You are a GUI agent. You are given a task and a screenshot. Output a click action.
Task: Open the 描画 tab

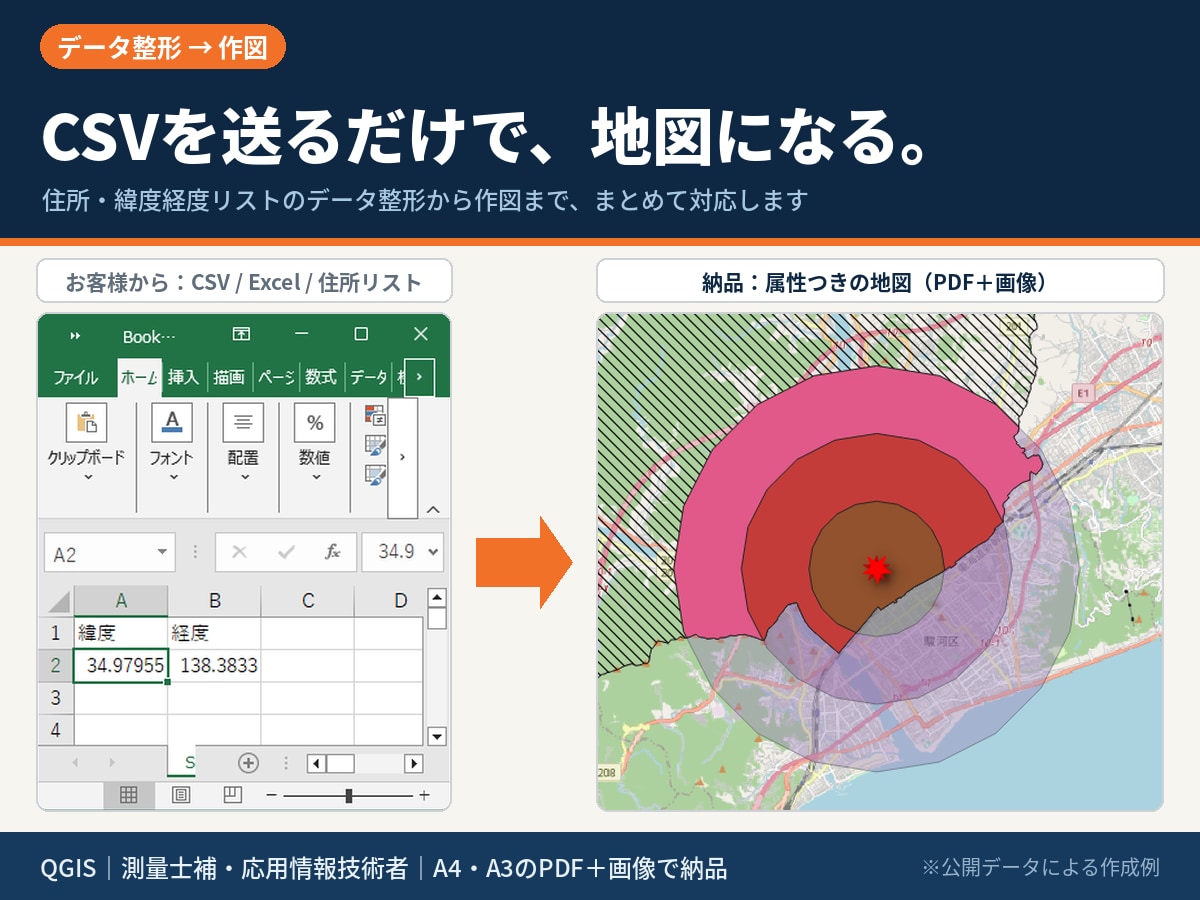point(229,377)
